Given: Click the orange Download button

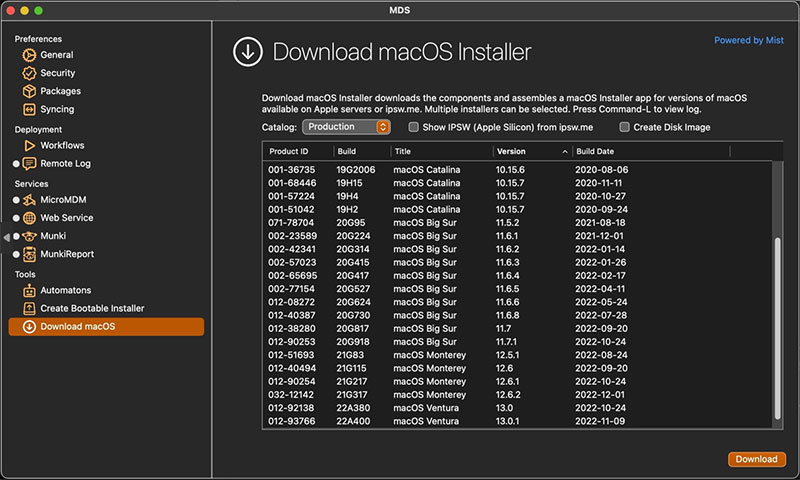Looking at the screenshot, I should pyautogui.click(x=757, y=459).
